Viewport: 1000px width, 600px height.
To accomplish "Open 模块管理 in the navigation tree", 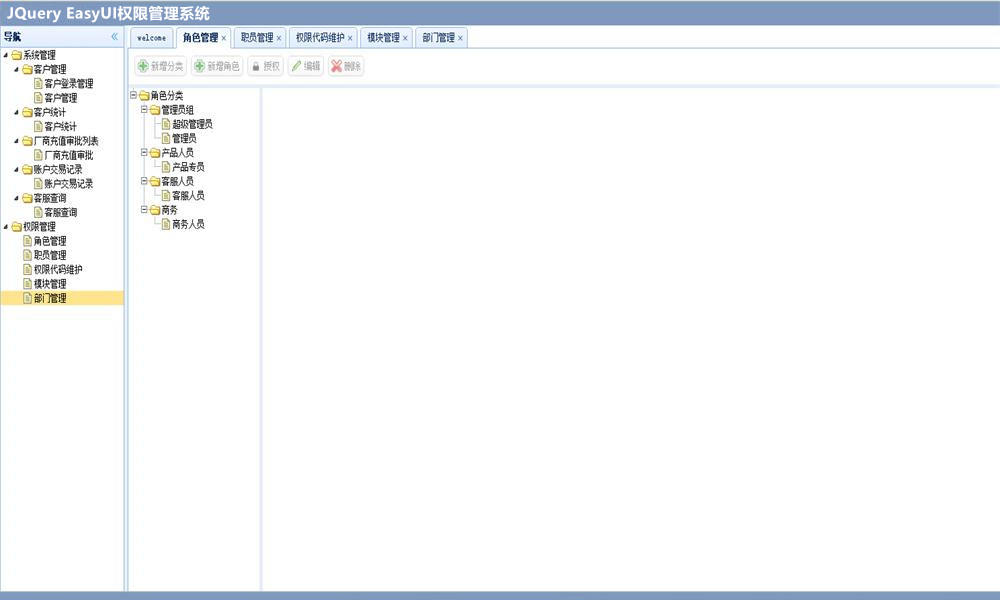I will [x=50, y=284].
